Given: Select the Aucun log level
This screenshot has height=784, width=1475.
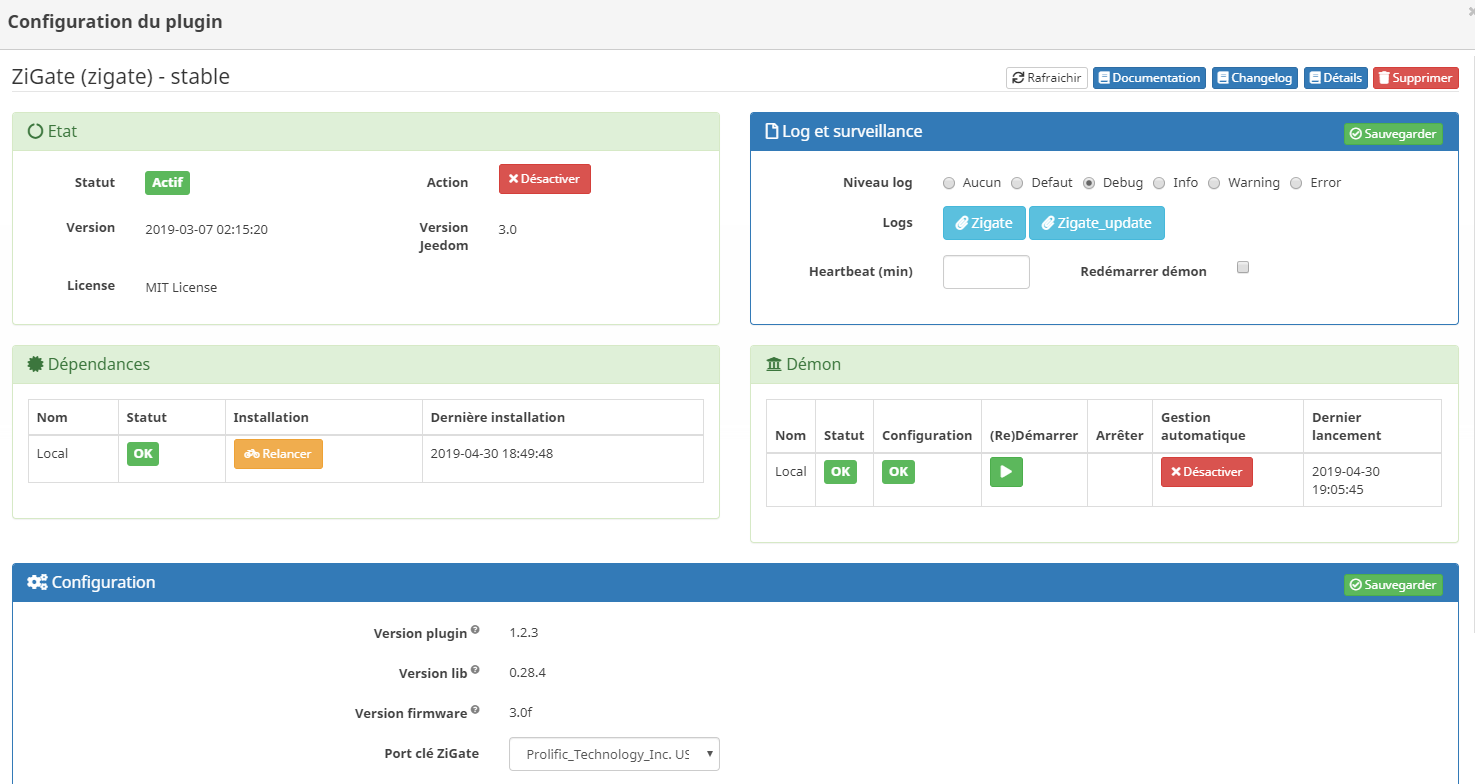Looking at the screenshot, I should (x=949, y=183).
